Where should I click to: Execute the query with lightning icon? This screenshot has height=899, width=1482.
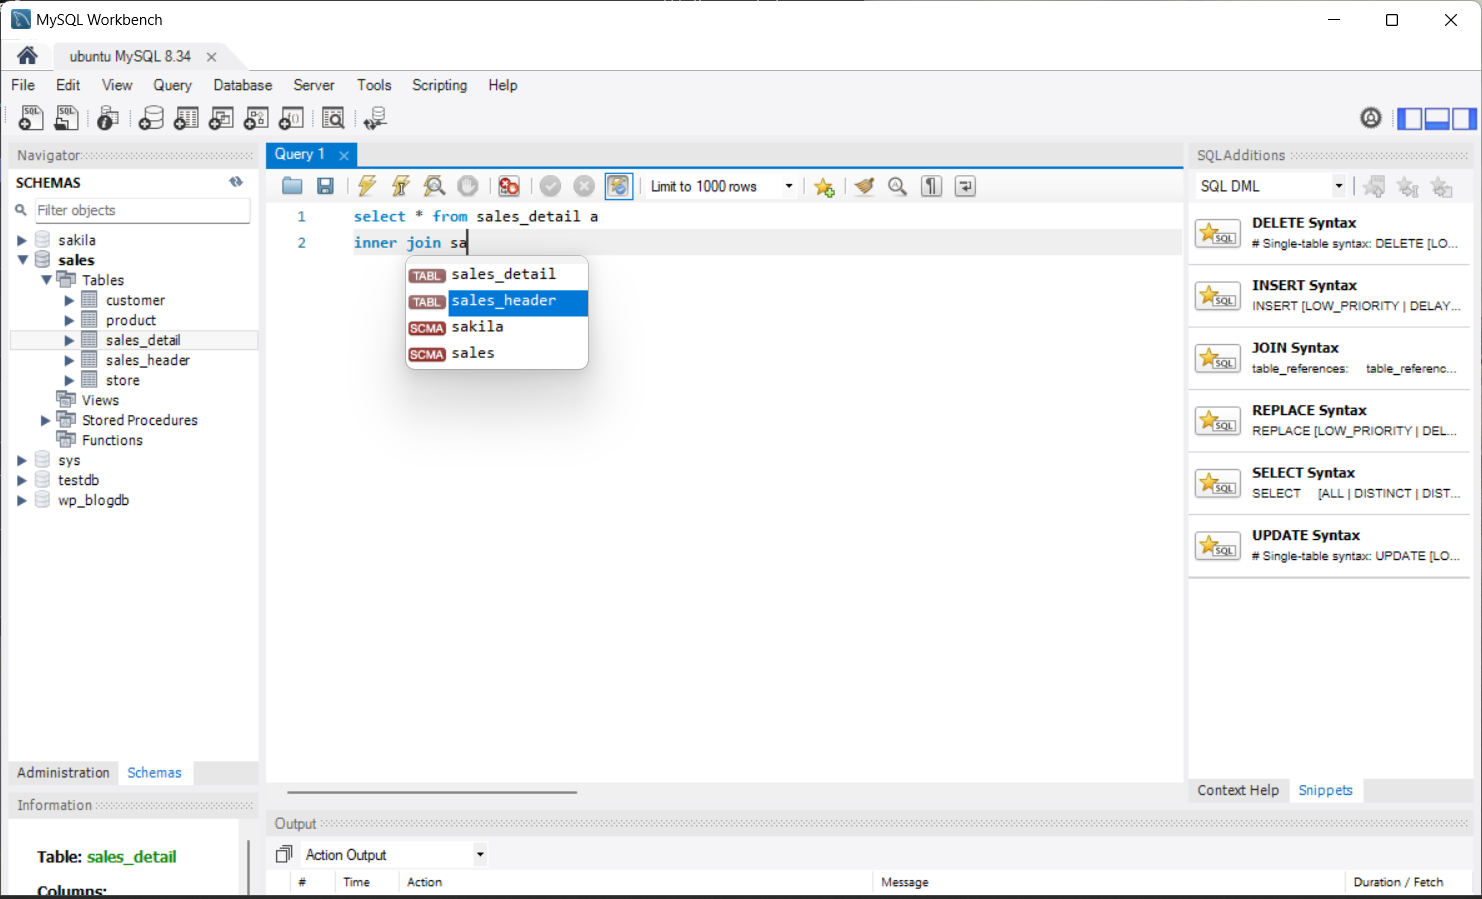[367, 186]
